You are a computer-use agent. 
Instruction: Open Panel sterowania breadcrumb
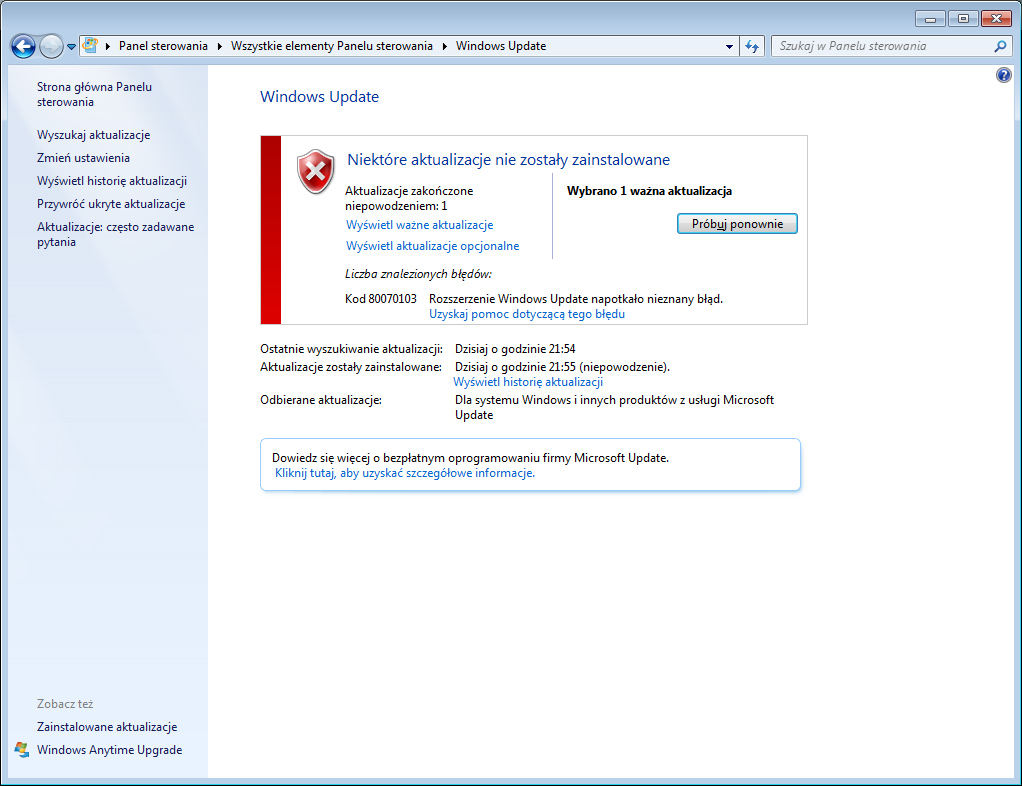tap(163, 46)
